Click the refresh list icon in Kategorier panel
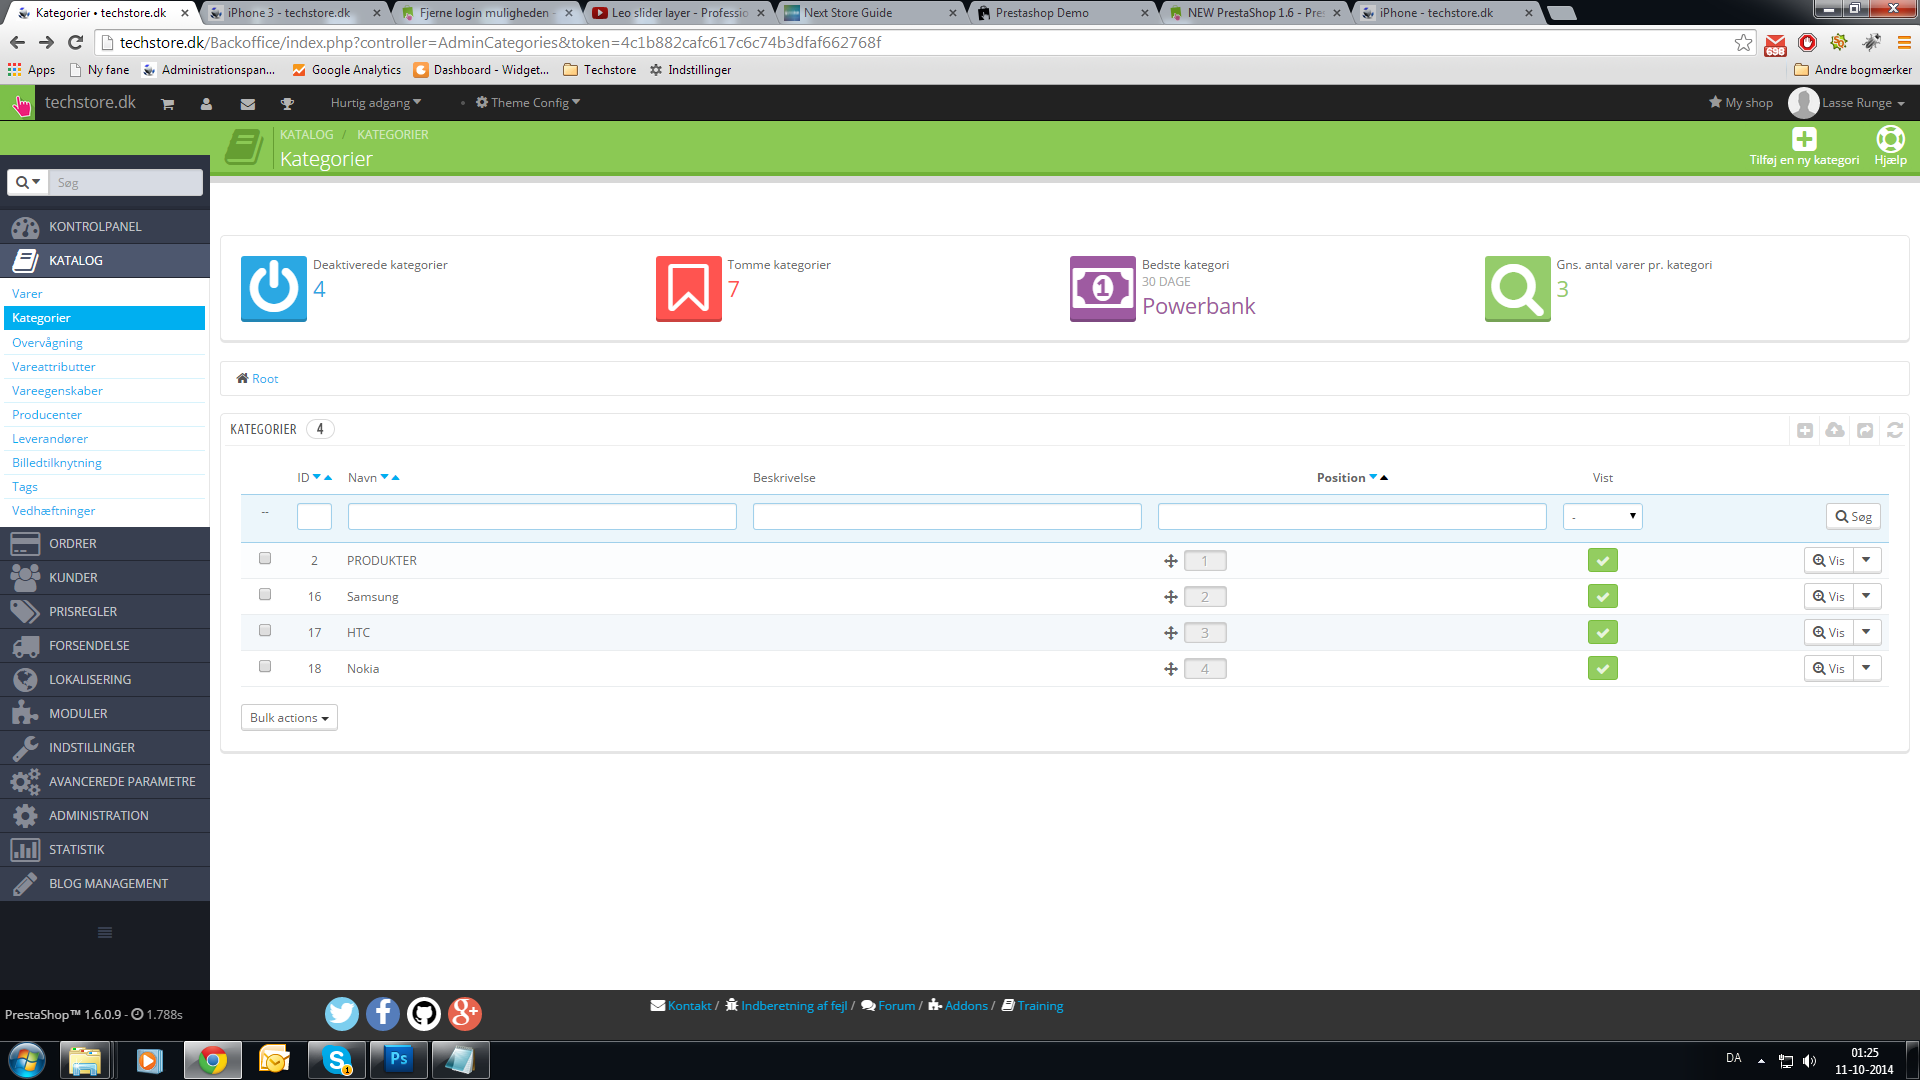 pyautogui.click(x=1894, y=430)
